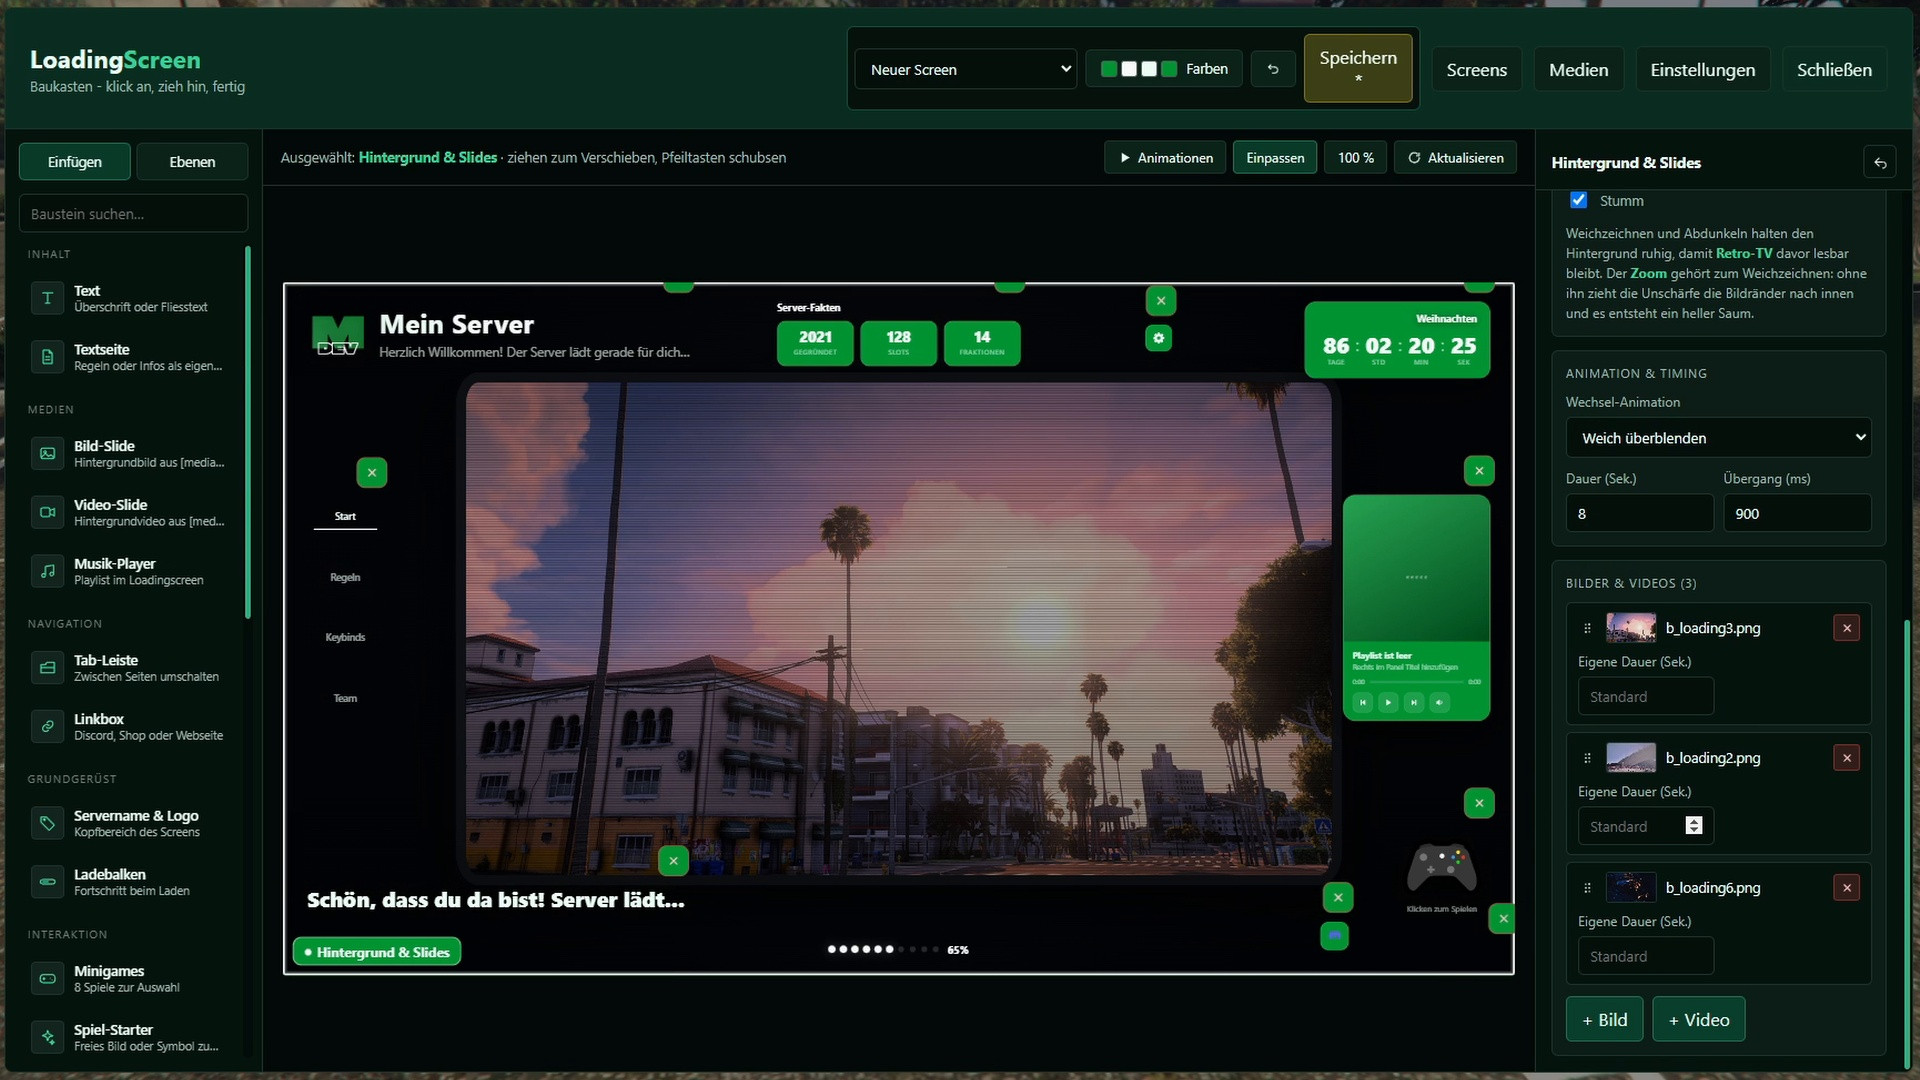Viewport: 1920px width, 1080px height.
Task: Click the Tab-Leiste icon
Action: (x=47, y=667)
